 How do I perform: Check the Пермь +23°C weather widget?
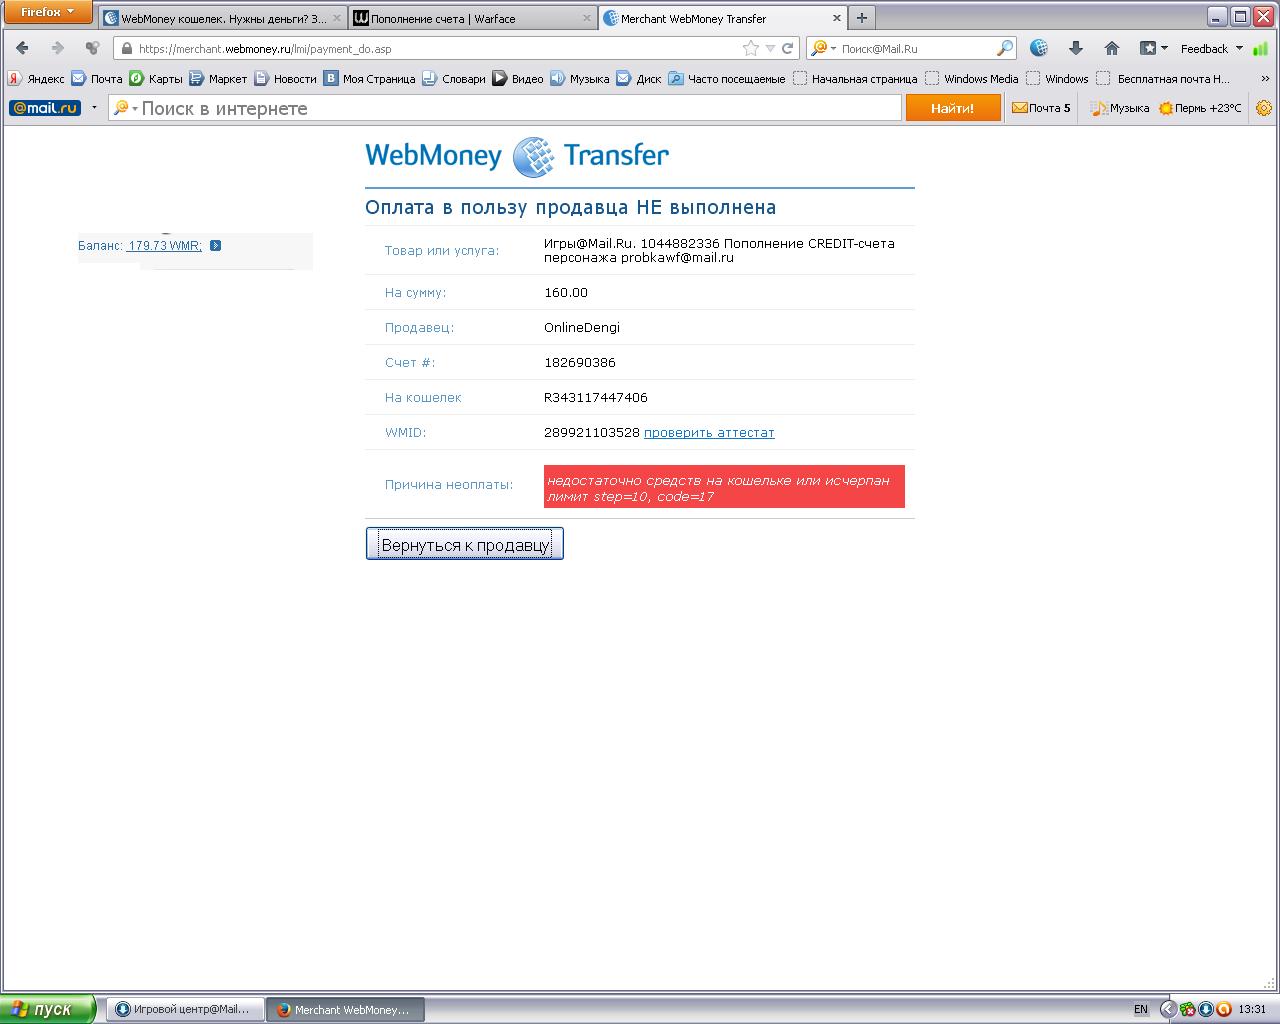click(1200, 108)
